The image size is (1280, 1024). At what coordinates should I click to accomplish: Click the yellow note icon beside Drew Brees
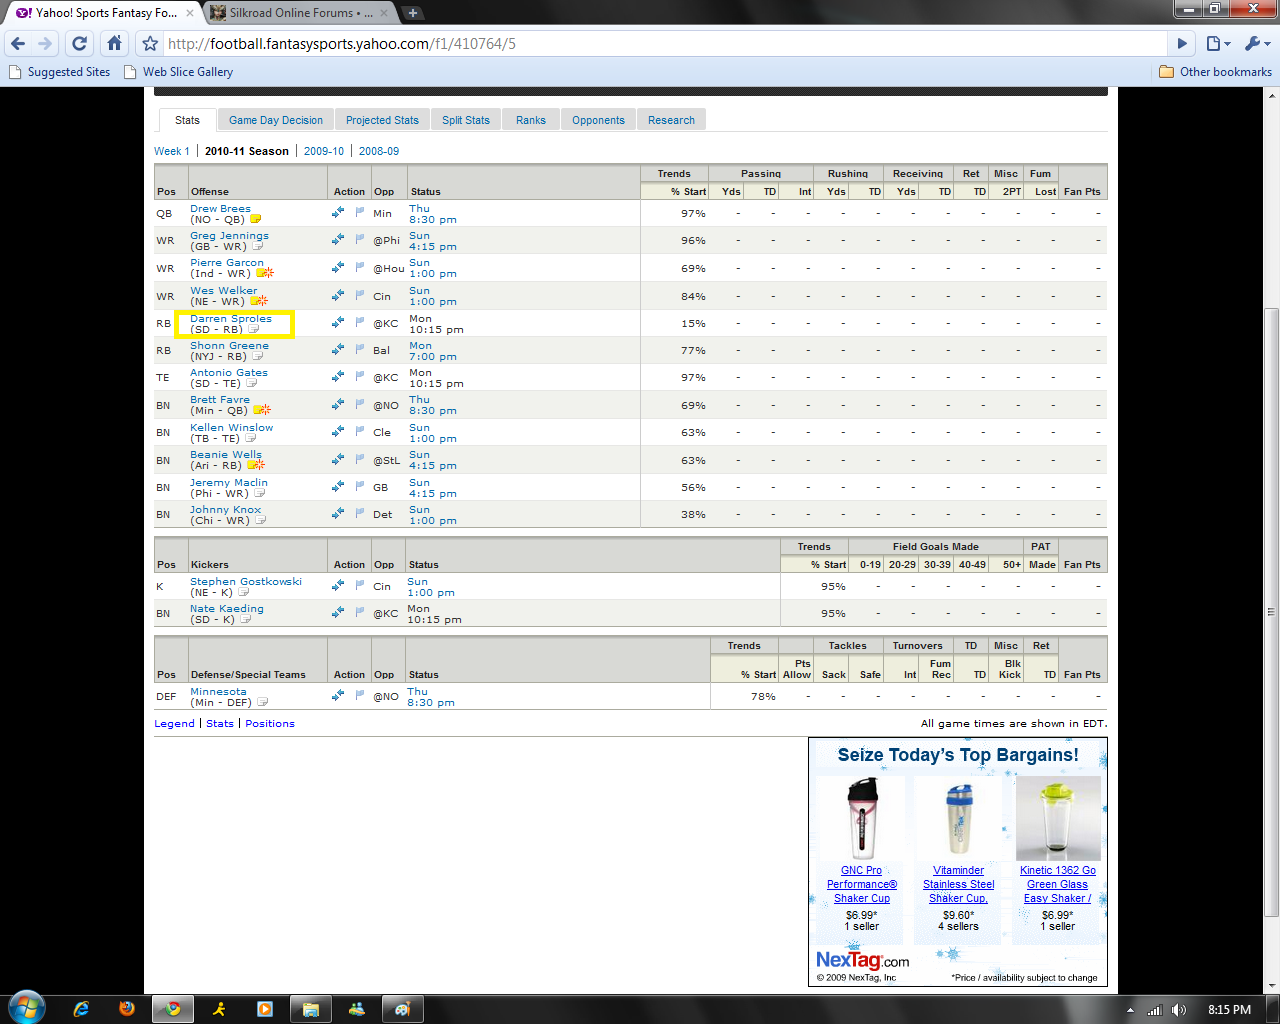(255, 219)
